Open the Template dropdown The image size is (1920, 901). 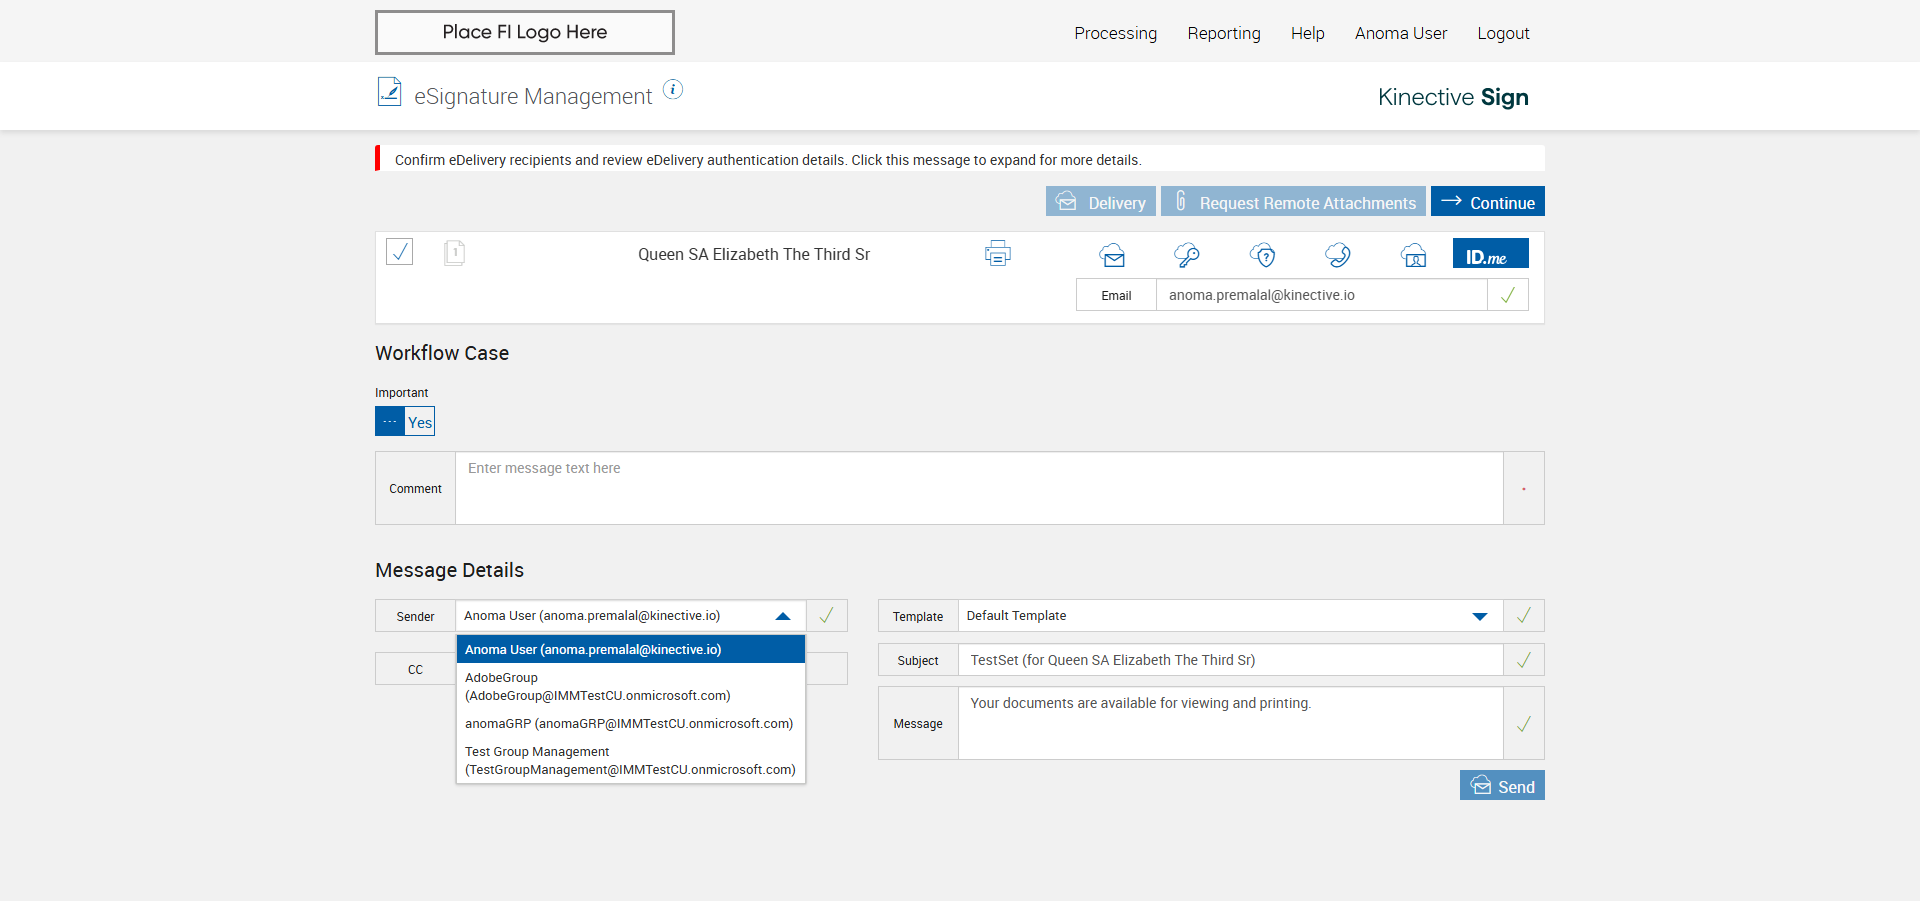(1479, 616)
